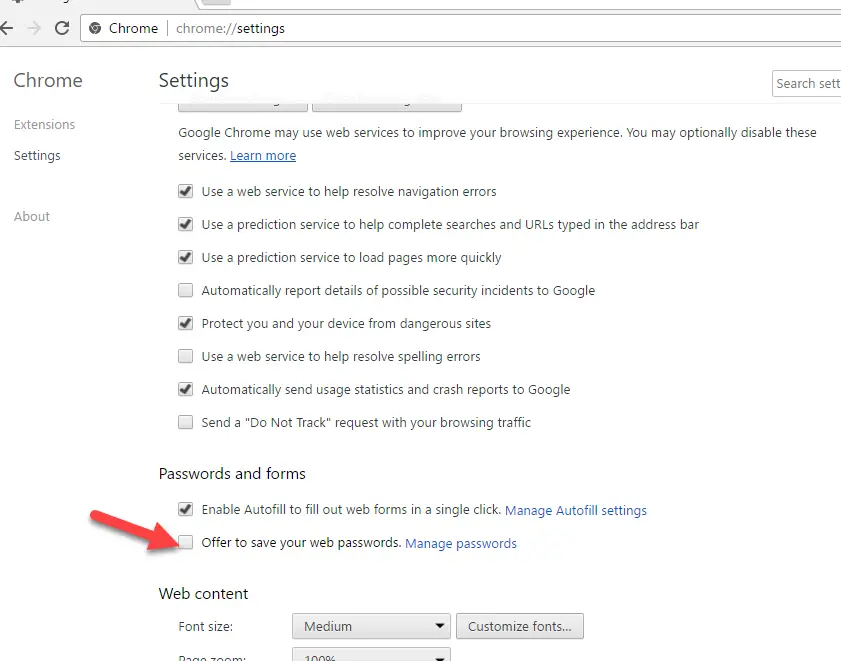
Task: Click the Settings page title
Action: tap(194, 80)
